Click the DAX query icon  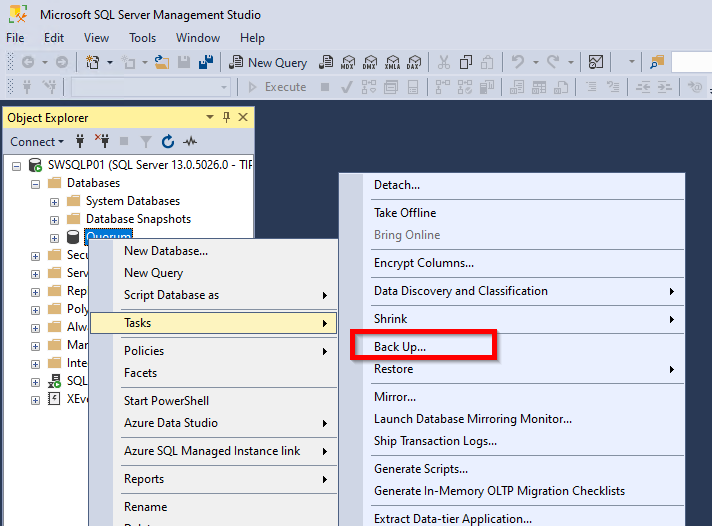(x=414, y=62)
